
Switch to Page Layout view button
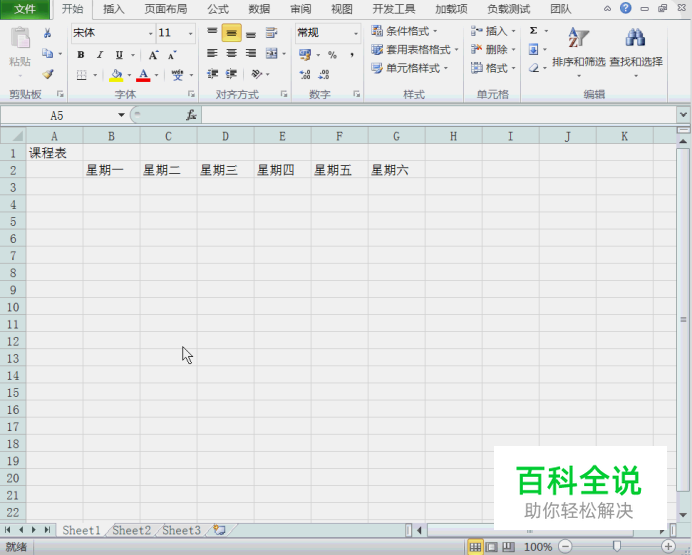point(492,548)
